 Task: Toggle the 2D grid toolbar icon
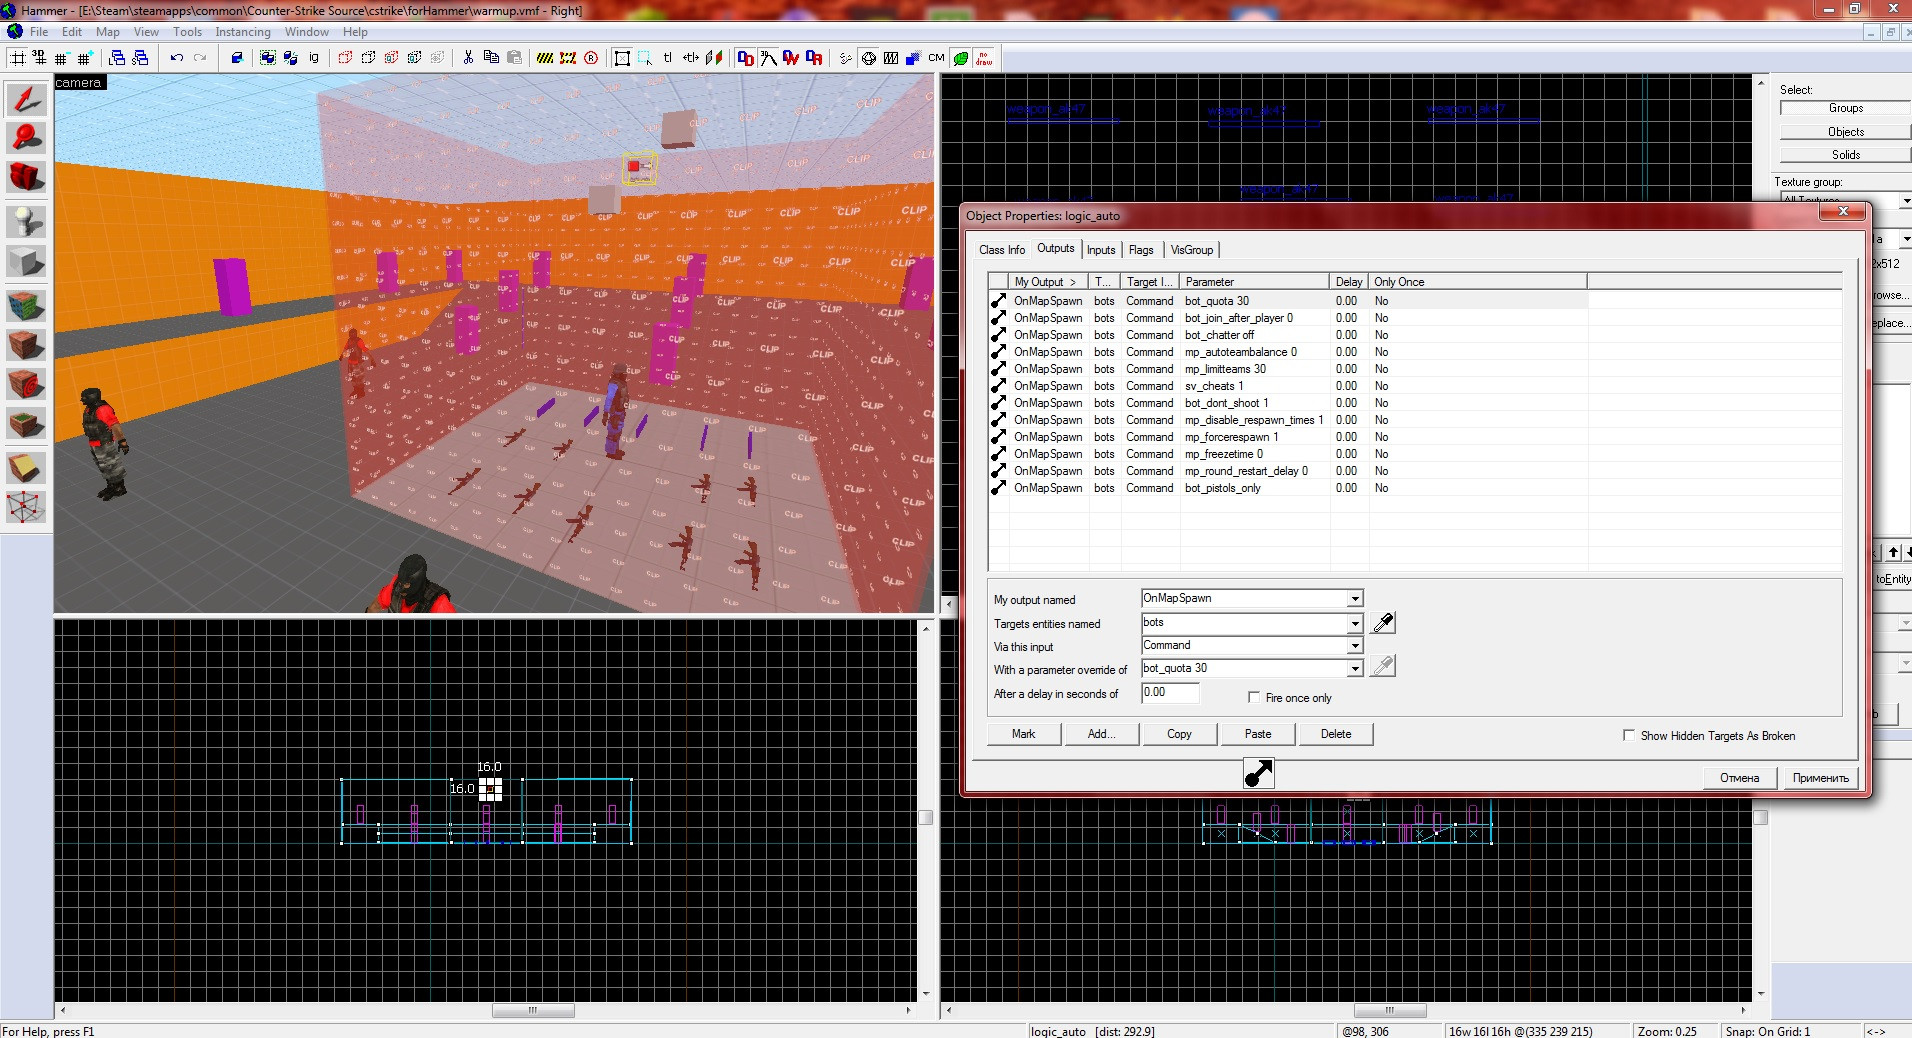(18, 58)
